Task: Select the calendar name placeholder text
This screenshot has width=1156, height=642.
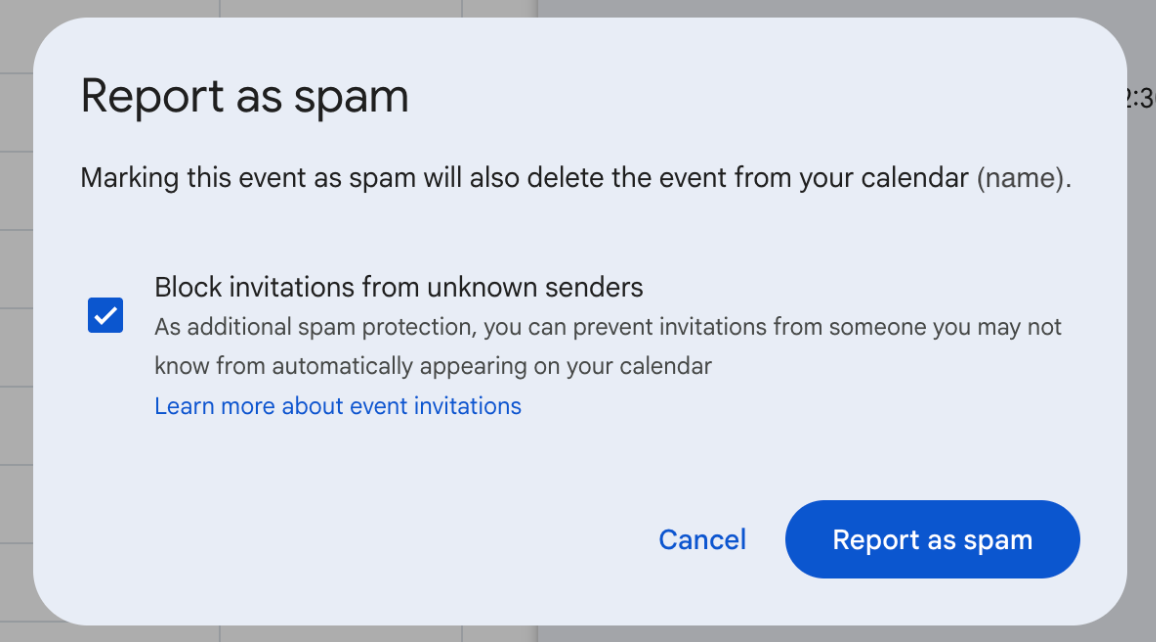Action: (x=1022, y=178)
